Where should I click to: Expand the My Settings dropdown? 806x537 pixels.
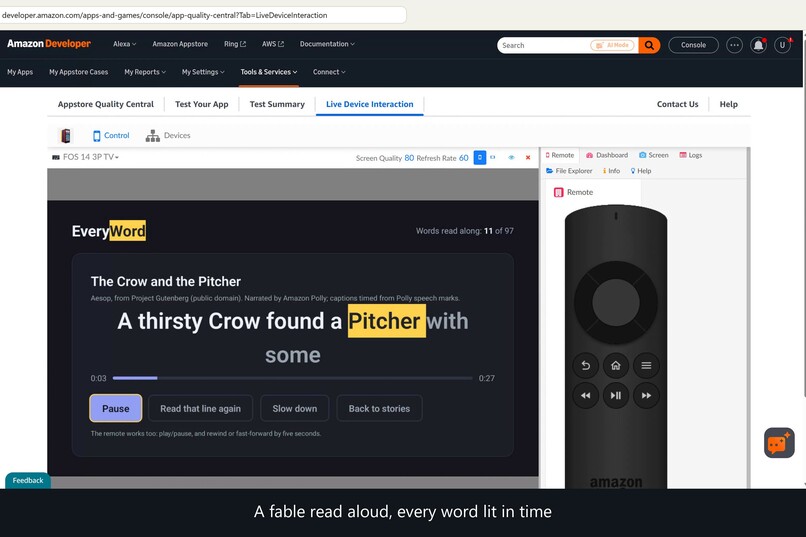click(x=203, y=72)
